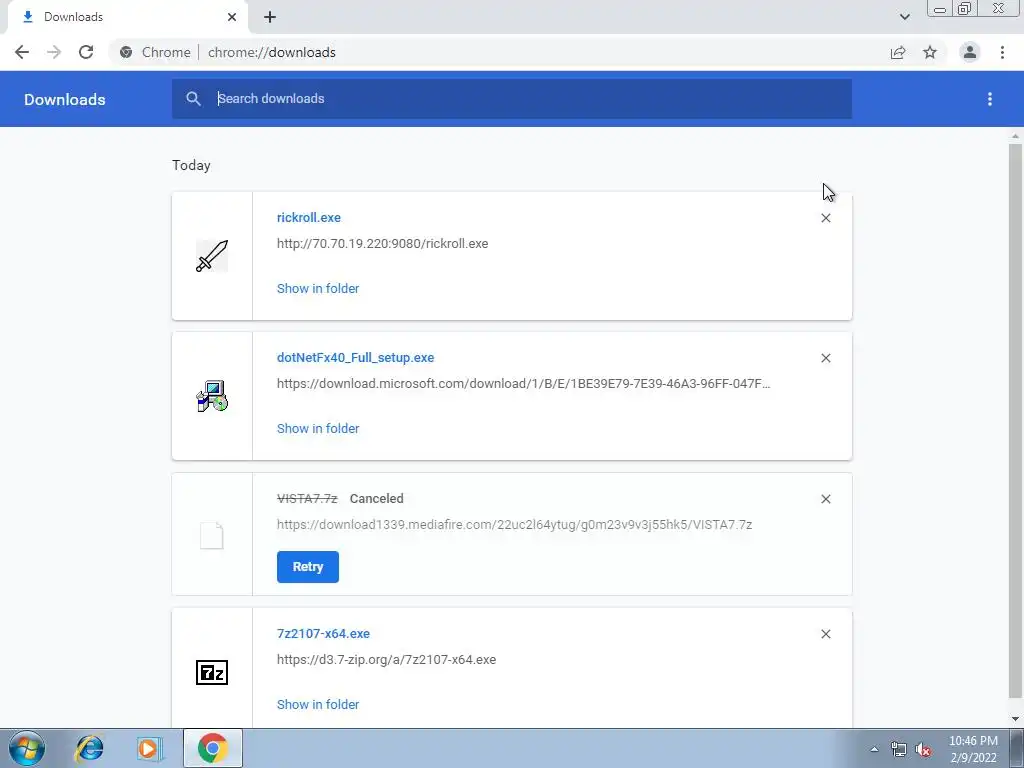Launch Windows Media Player from taskbar
Image resolution: width=1024 pixels, height=768 pixels.
(x=150, y=748)
